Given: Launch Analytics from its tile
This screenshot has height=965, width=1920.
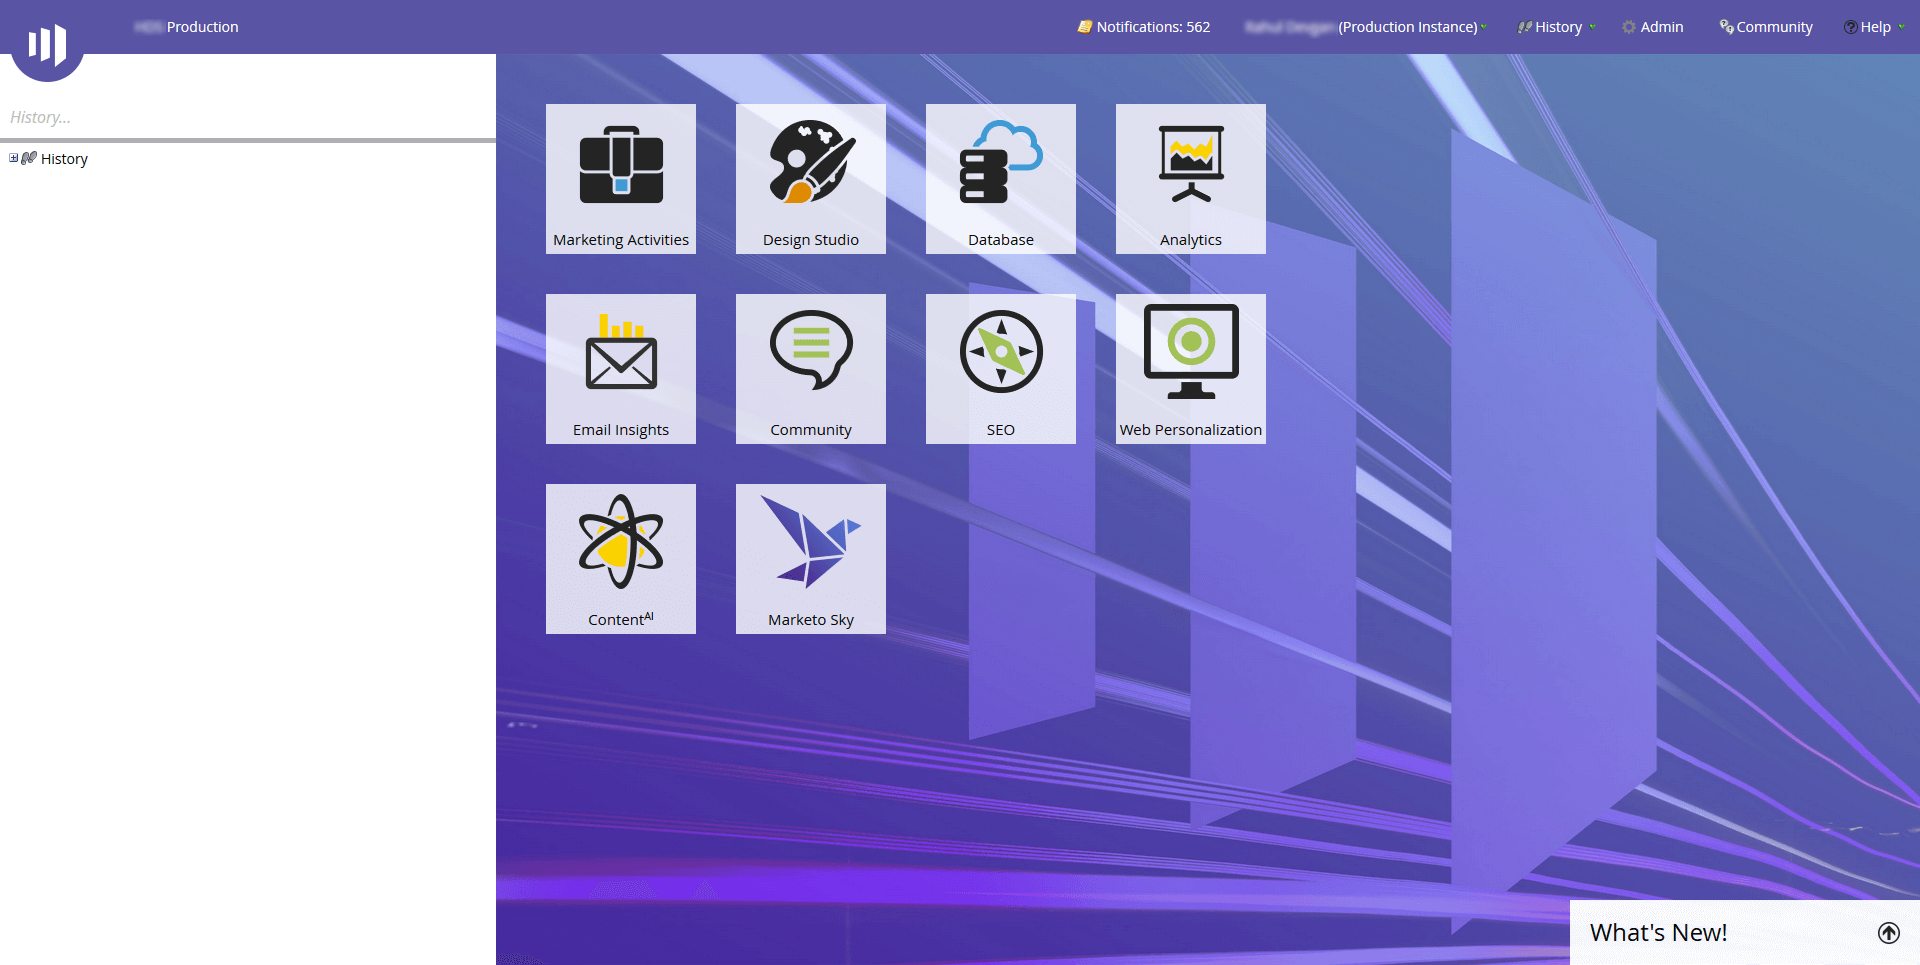Looking at the screenshot, I should pos(1190,178).
